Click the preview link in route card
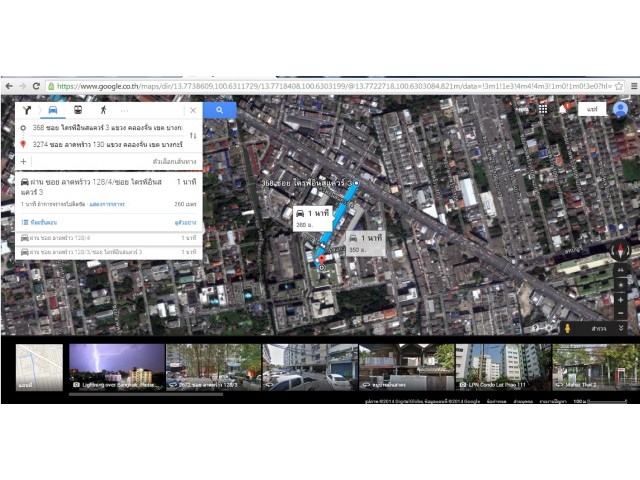 [x=185, y=222]
